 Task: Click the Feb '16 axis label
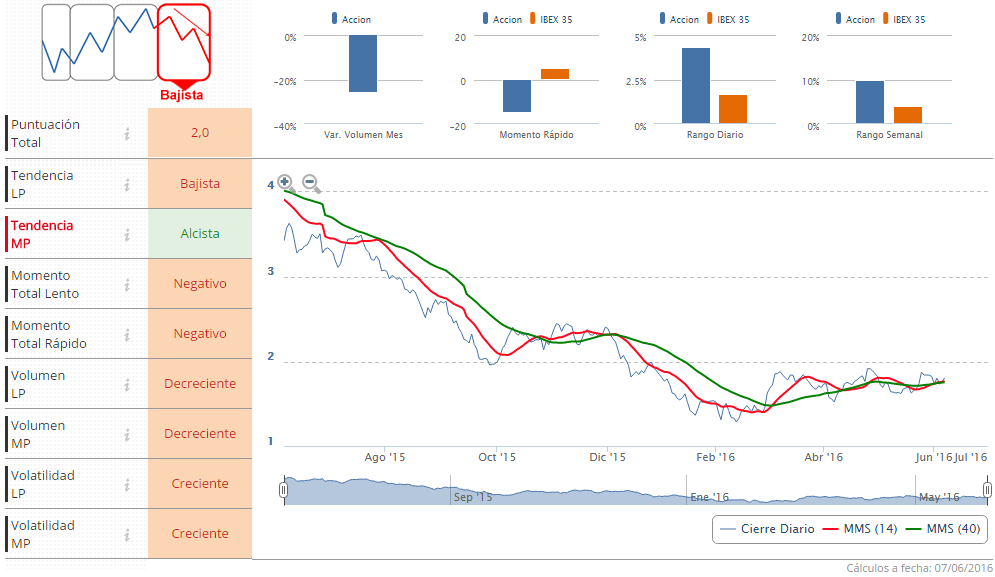pos(715,457)
